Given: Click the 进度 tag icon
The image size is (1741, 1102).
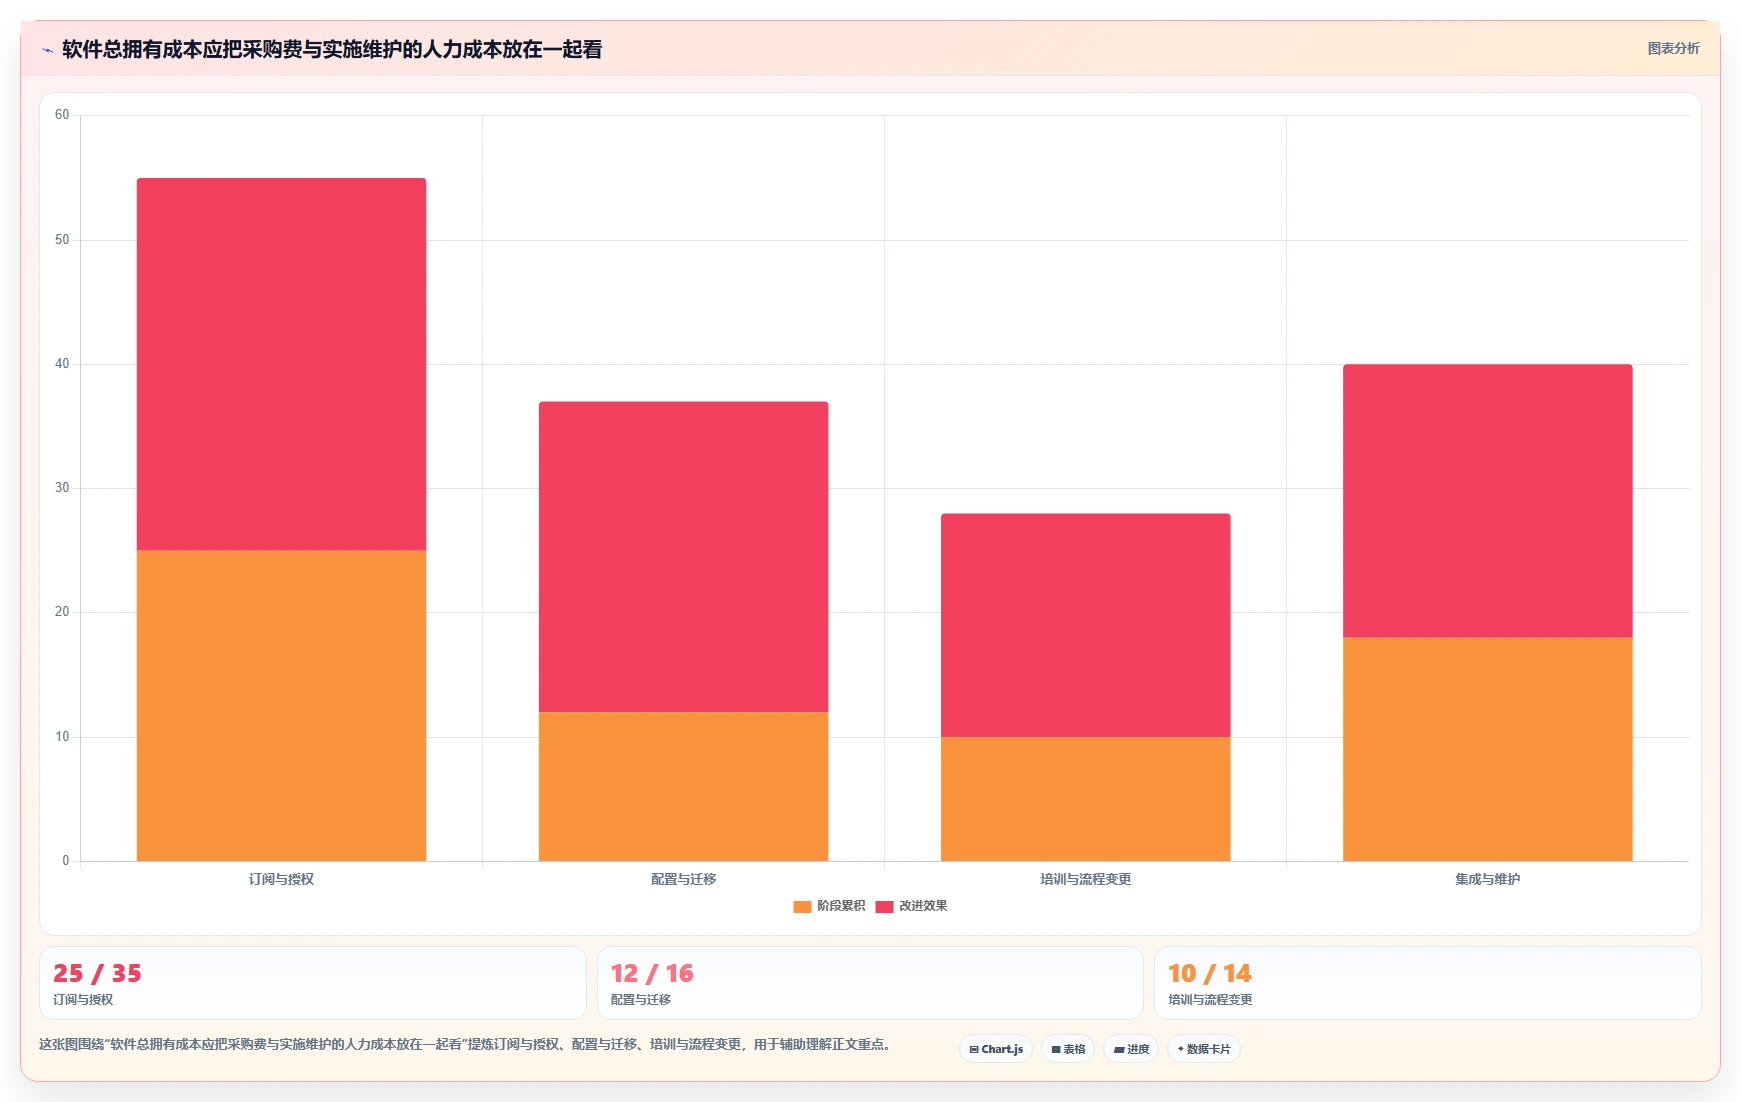Looking at the screenshot, I should coord(1119,1049).
